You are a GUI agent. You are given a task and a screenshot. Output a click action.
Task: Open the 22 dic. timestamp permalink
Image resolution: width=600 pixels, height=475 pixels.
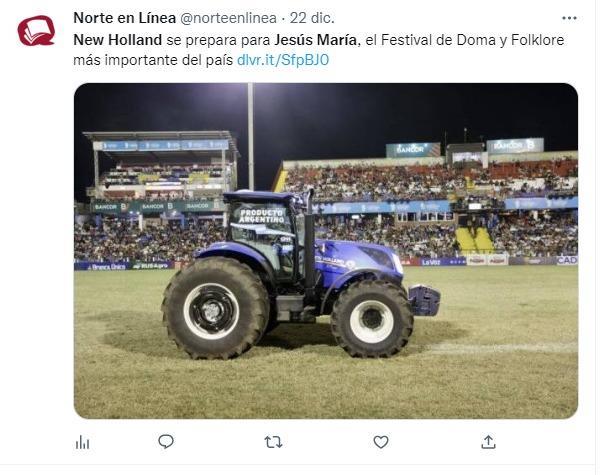coord(312,18)
